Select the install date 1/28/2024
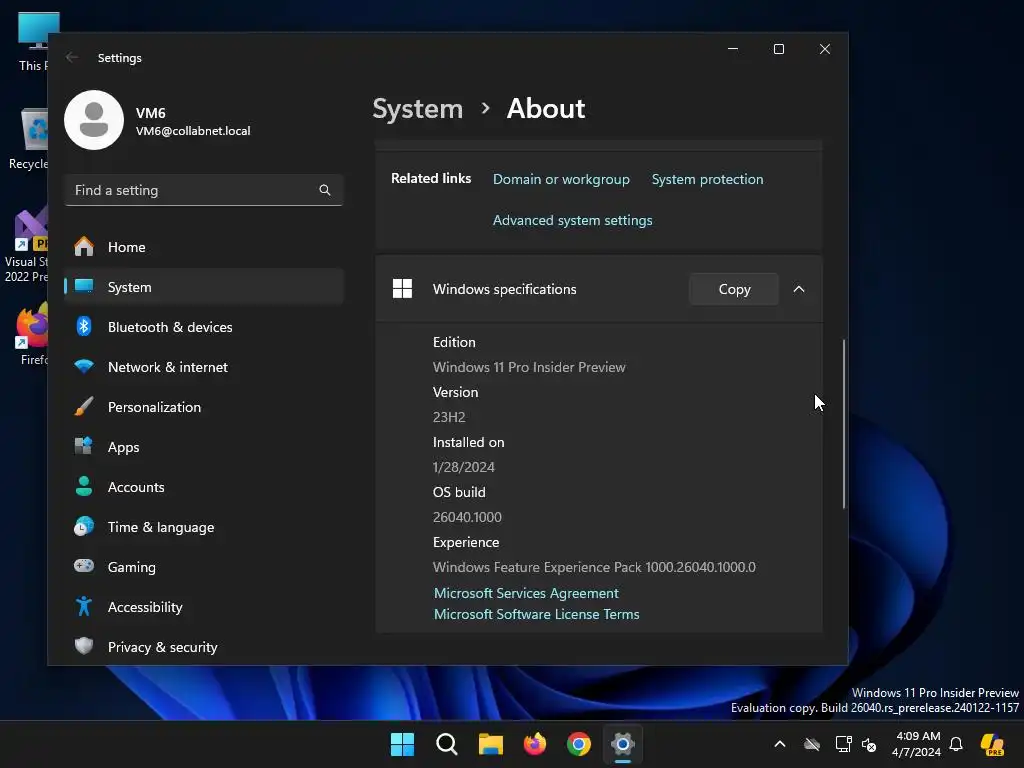Viewport: 1024px width, 768px height. click(463, 467)
